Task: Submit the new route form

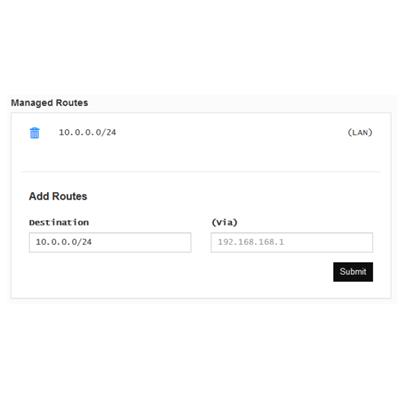Action: [353, 272]
